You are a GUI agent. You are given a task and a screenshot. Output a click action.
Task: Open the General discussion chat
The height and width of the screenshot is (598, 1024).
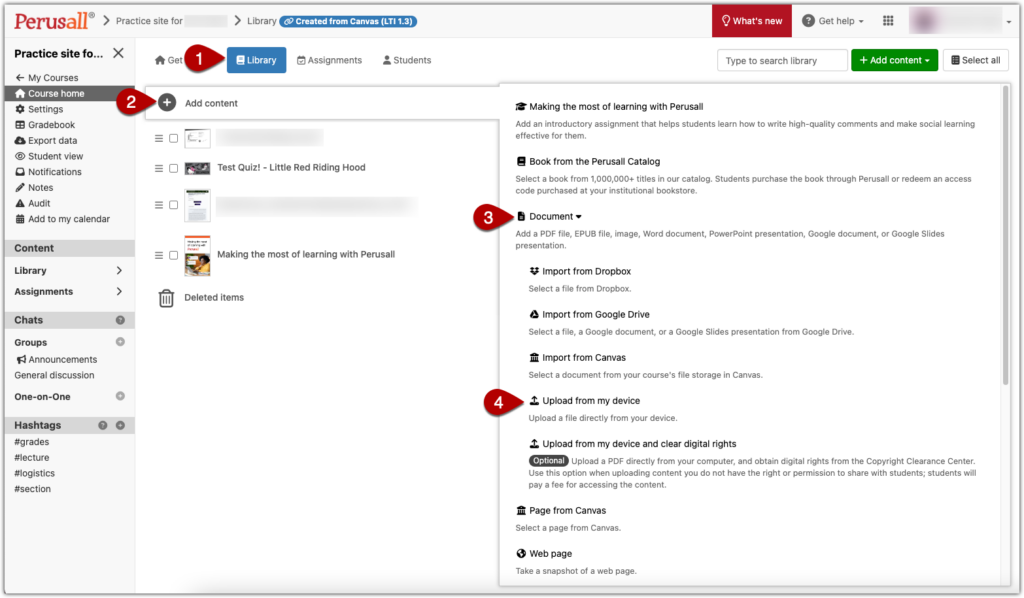[54, 375]
